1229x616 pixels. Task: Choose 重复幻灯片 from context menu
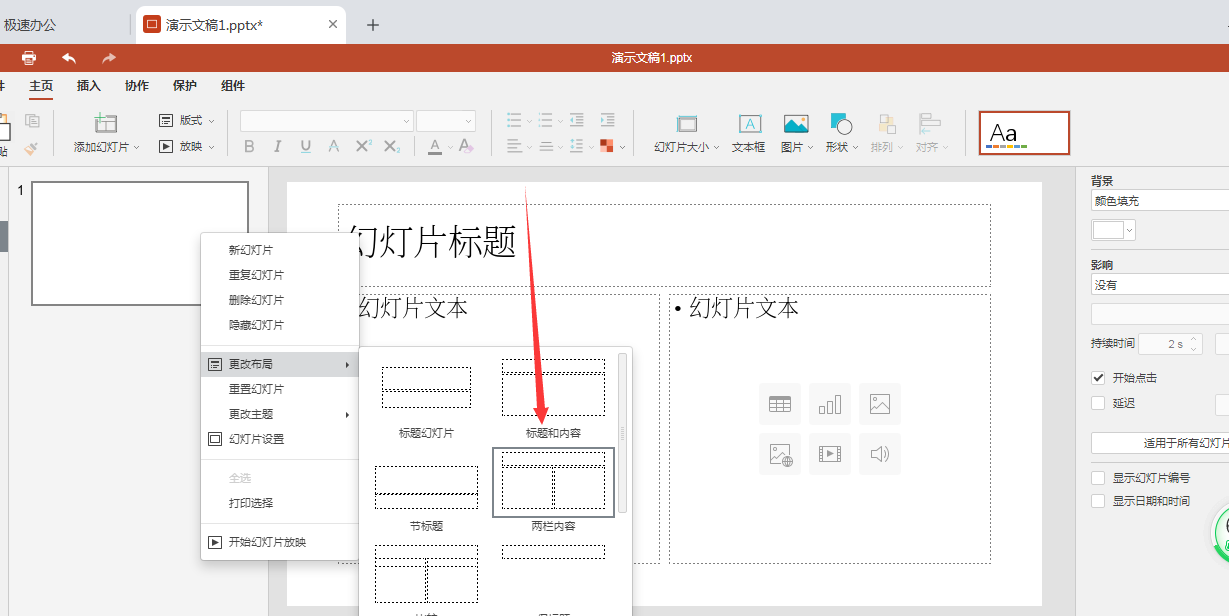pos(280,275)
